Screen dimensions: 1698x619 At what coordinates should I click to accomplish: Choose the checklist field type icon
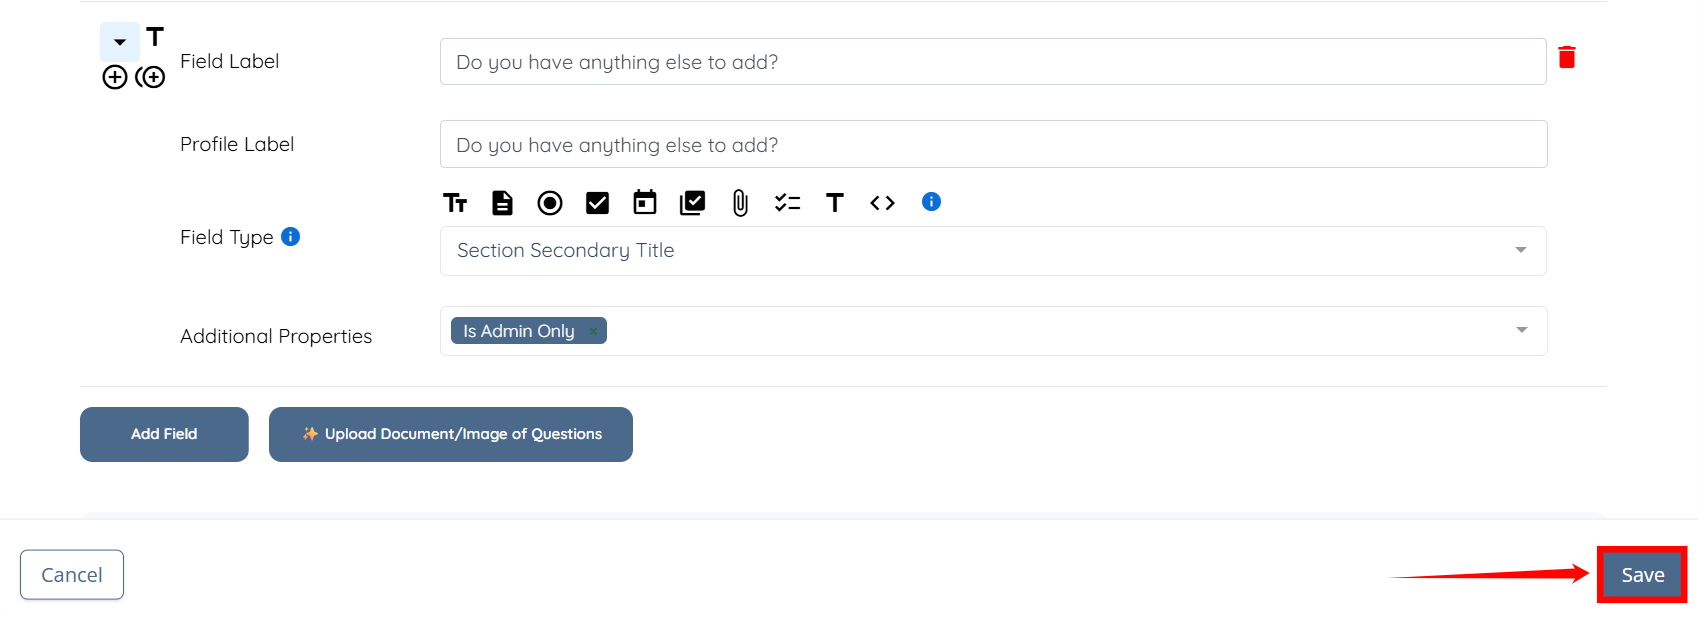point(787,203)
